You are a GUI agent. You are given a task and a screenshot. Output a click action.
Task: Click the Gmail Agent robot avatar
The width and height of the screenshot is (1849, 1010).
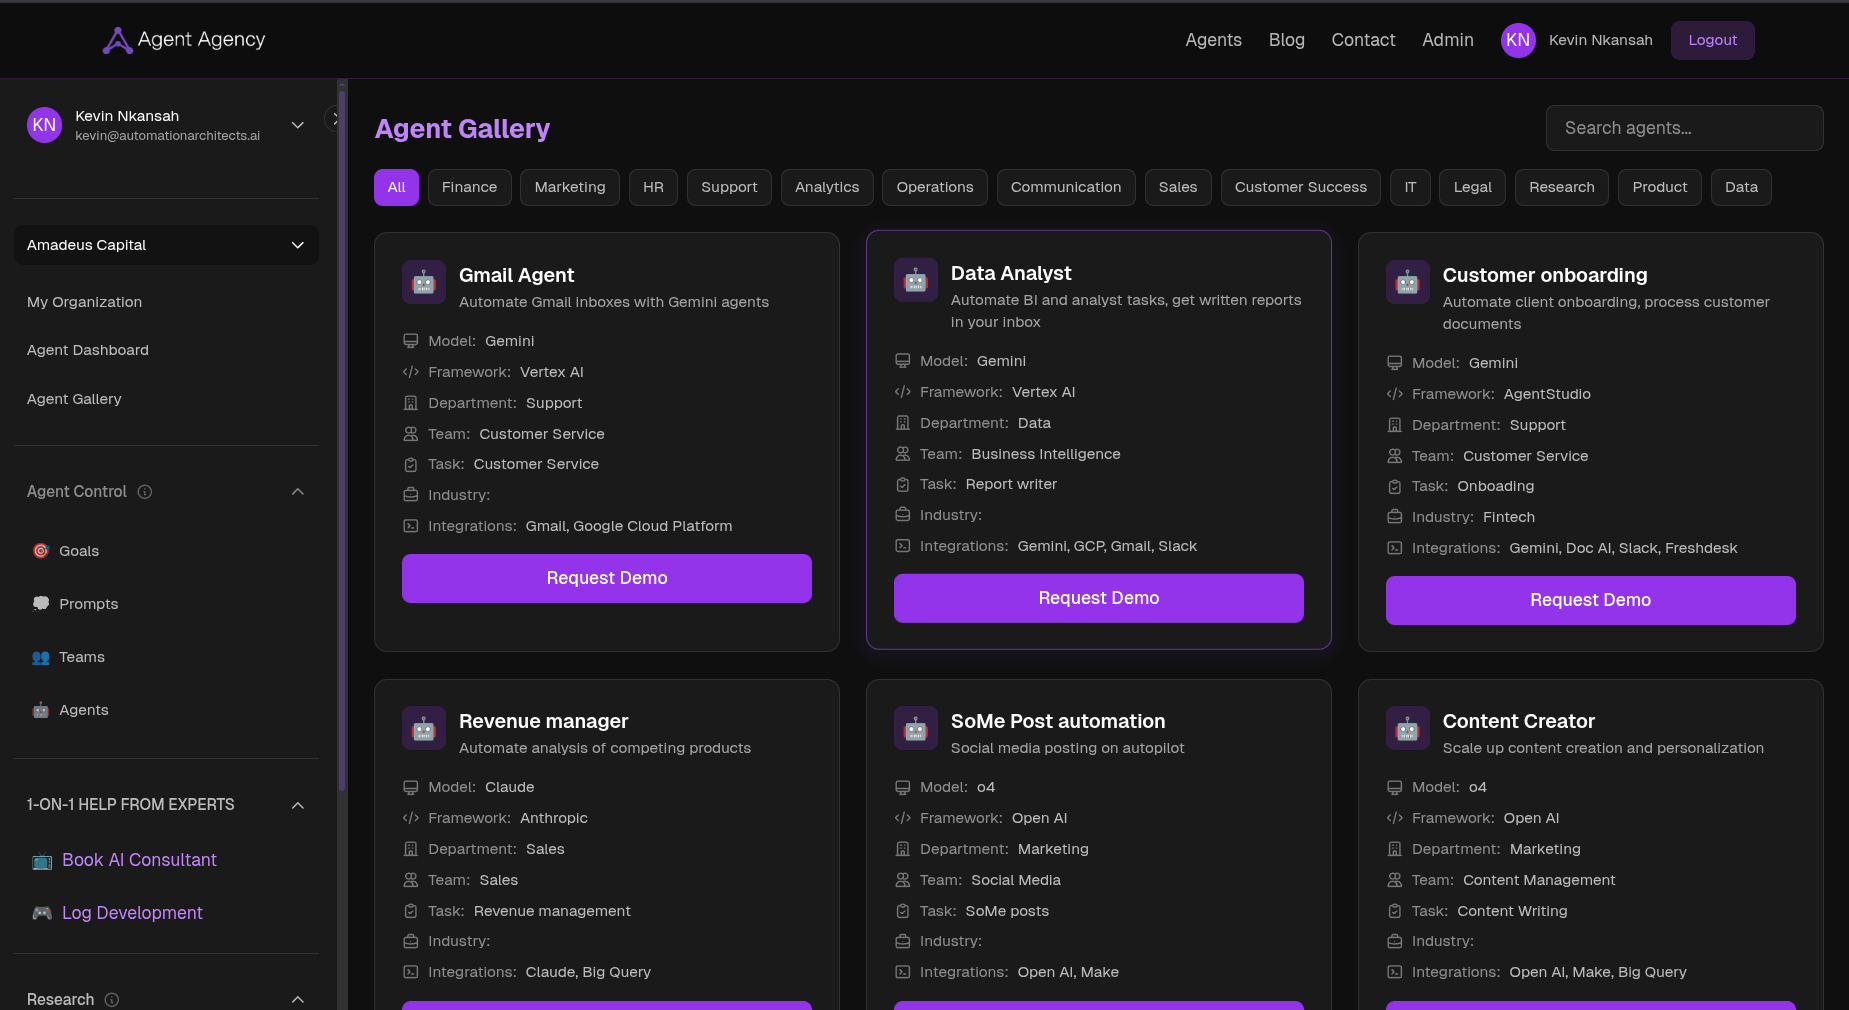424,282
